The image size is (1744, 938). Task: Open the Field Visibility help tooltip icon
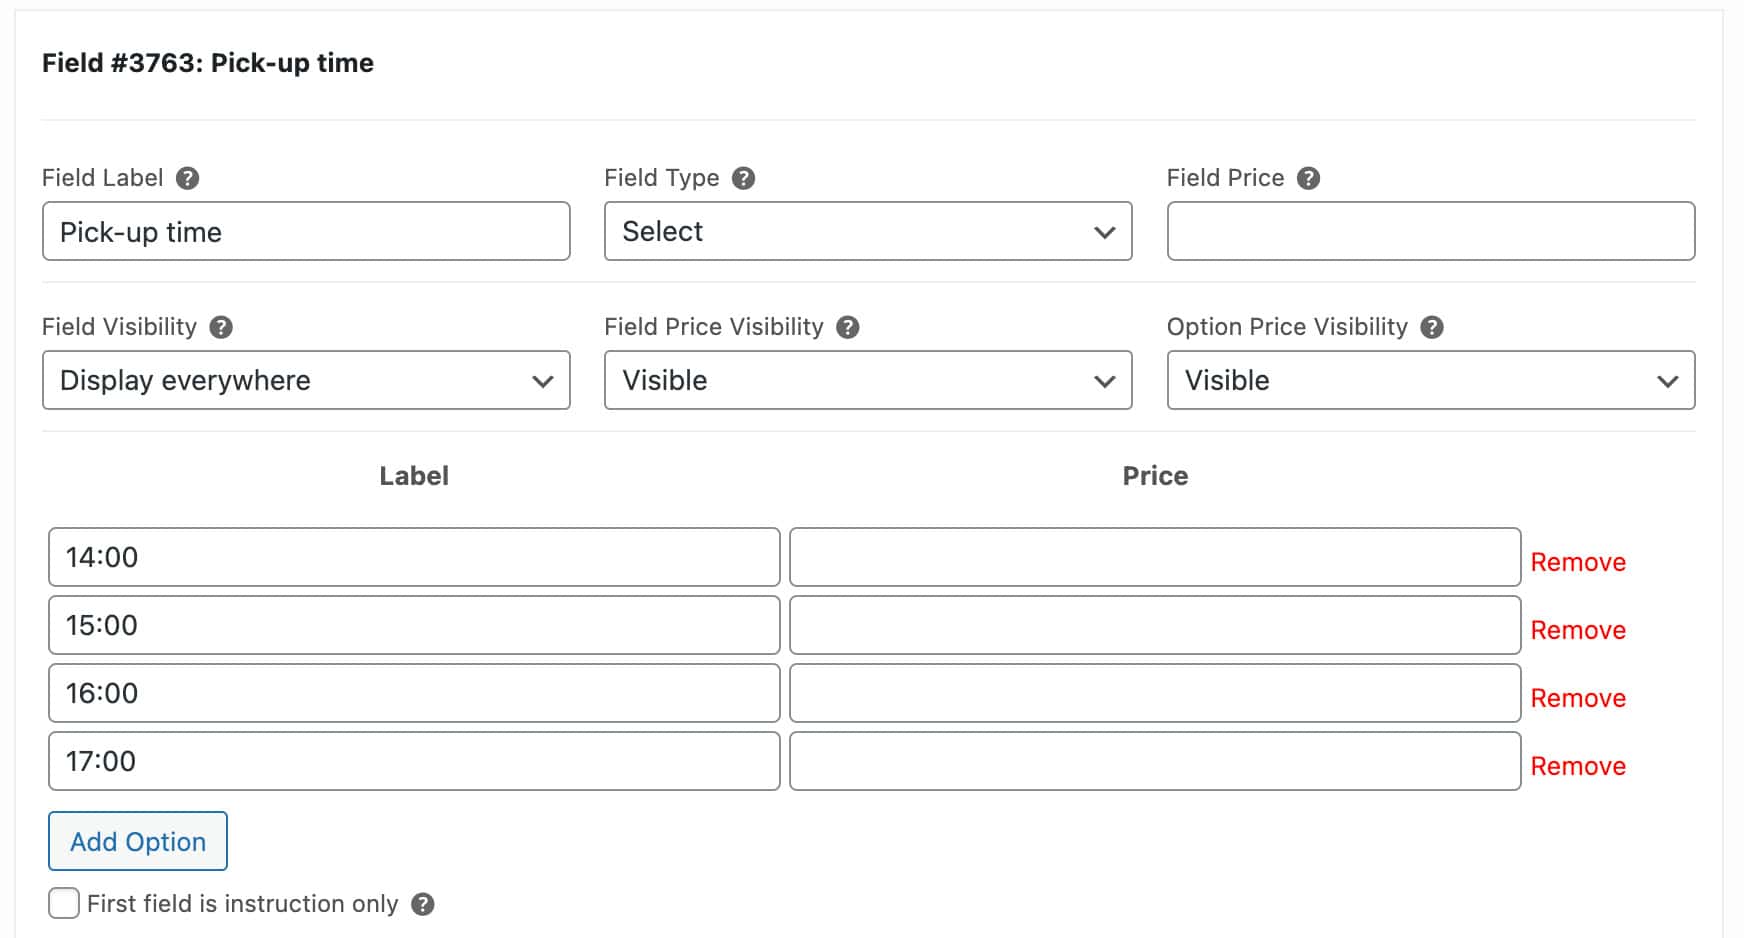(221, 327)
